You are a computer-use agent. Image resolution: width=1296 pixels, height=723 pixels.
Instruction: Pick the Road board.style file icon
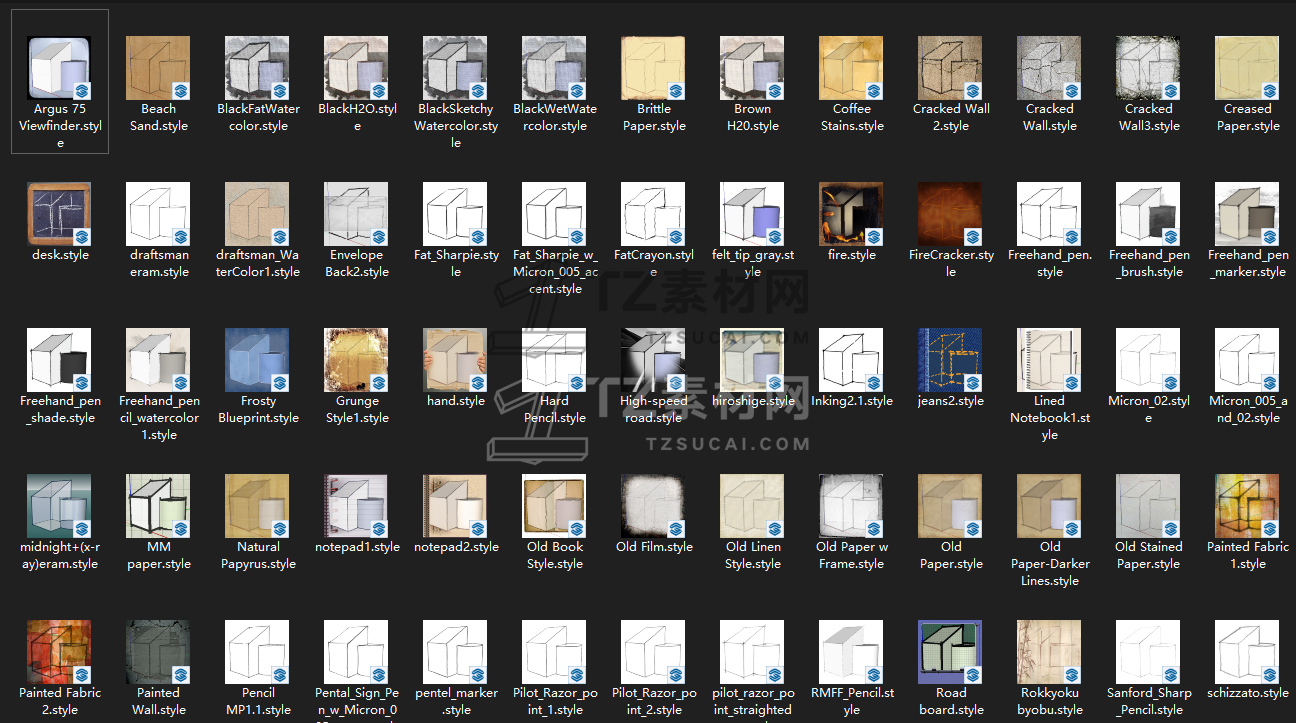point(951,652)
